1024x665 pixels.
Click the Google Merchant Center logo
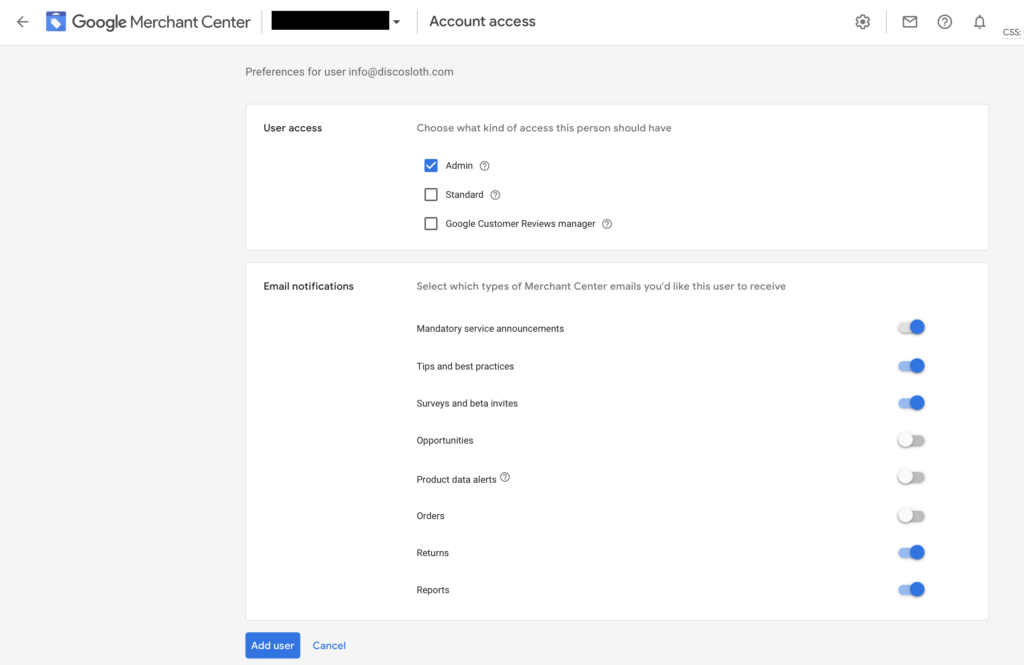coord(56,22)
